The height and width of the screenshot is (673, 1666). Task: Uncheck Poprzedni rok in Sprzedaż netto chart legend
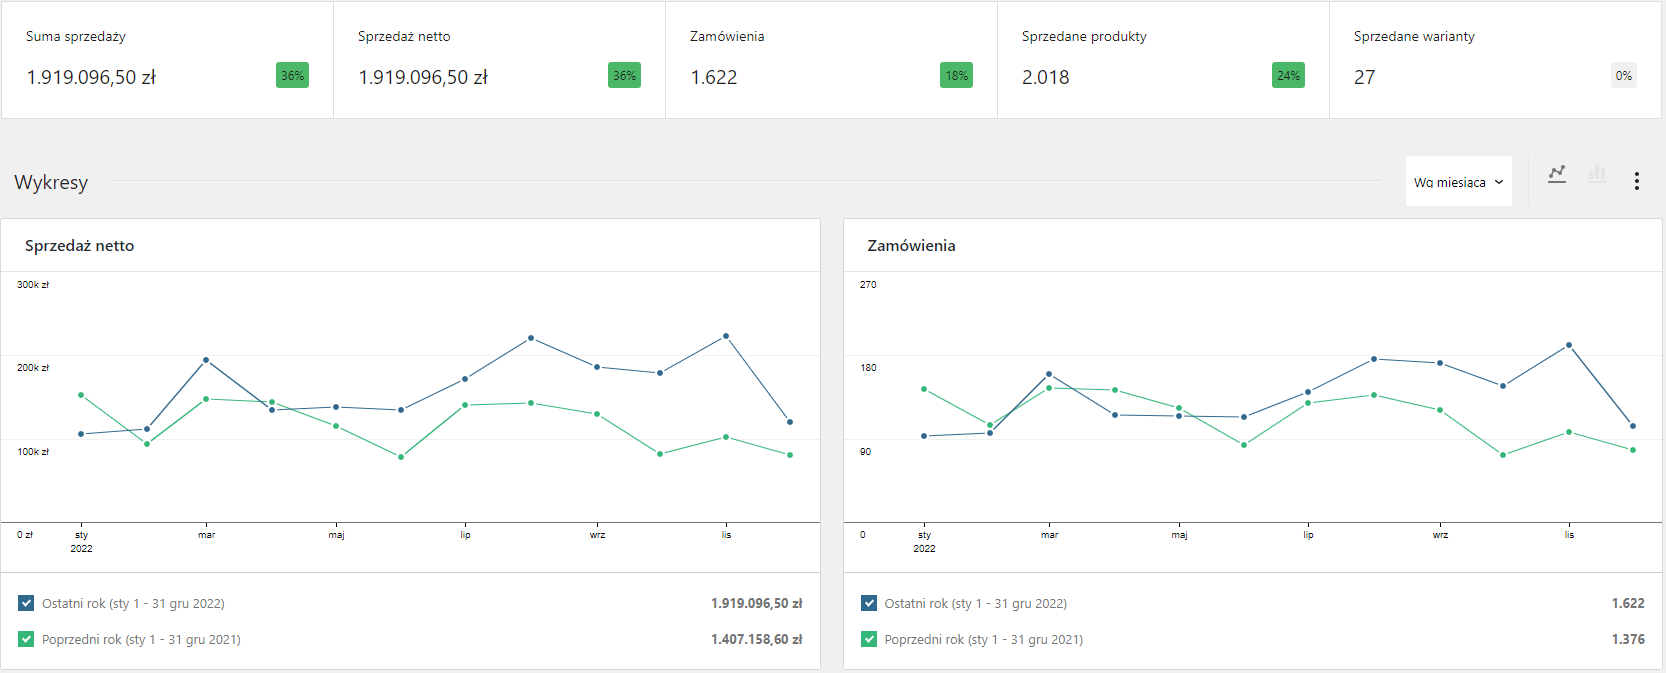click(26, 639)
